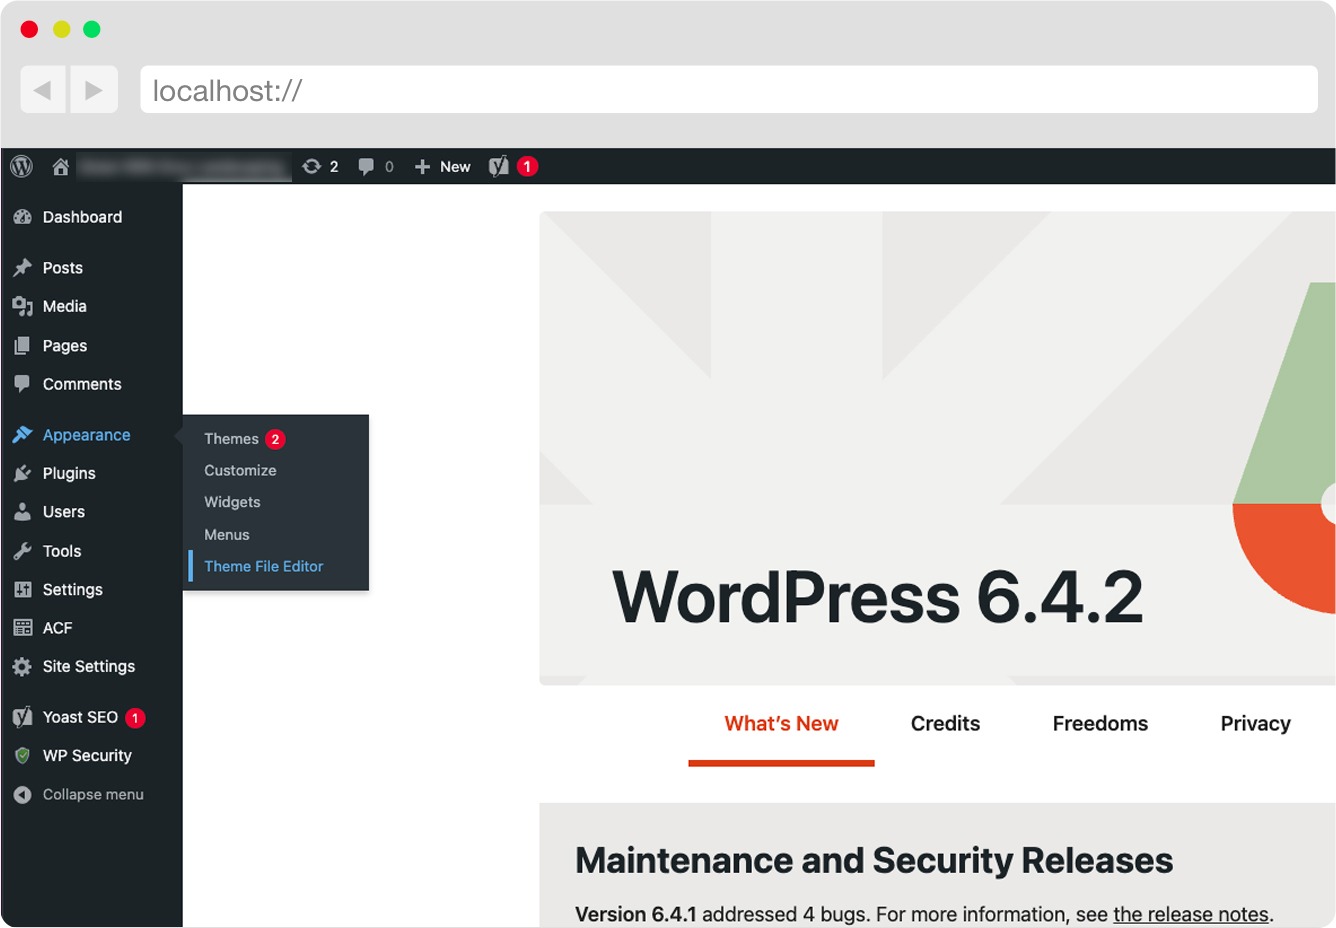Open Site Settings menu item

(x=91, y=667)
